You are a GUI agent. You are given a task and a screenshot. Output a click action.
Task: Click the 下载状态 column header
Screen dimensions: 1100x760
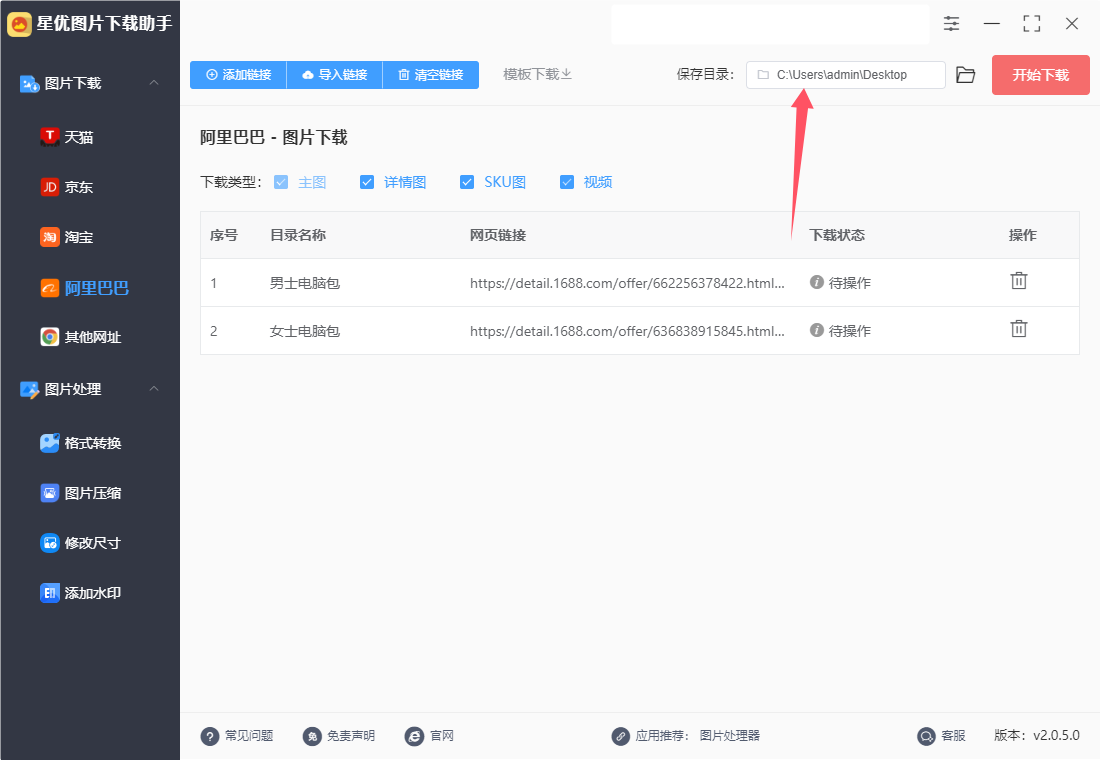pyautogui.click(x=837, y=235)
